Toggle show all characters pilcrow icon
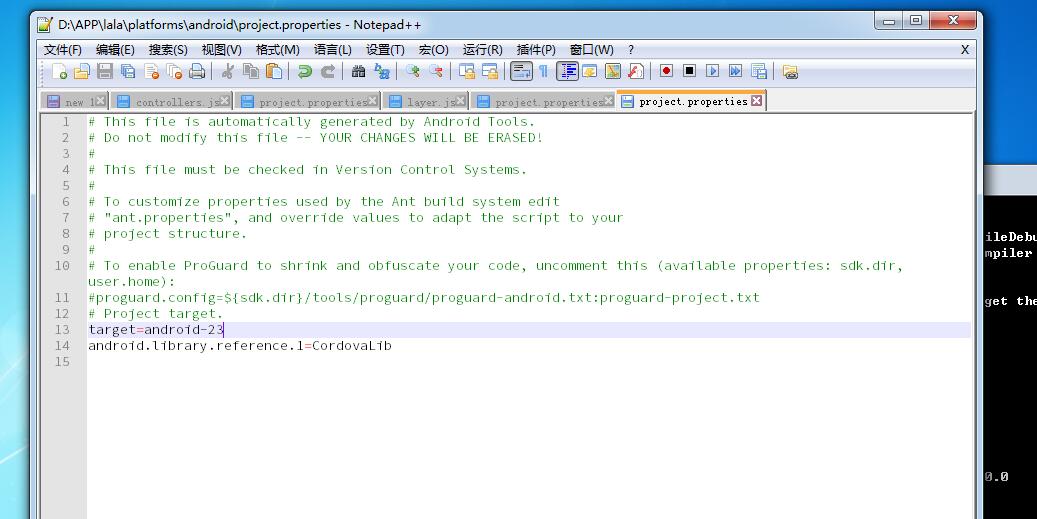 (x=544, y=71)
